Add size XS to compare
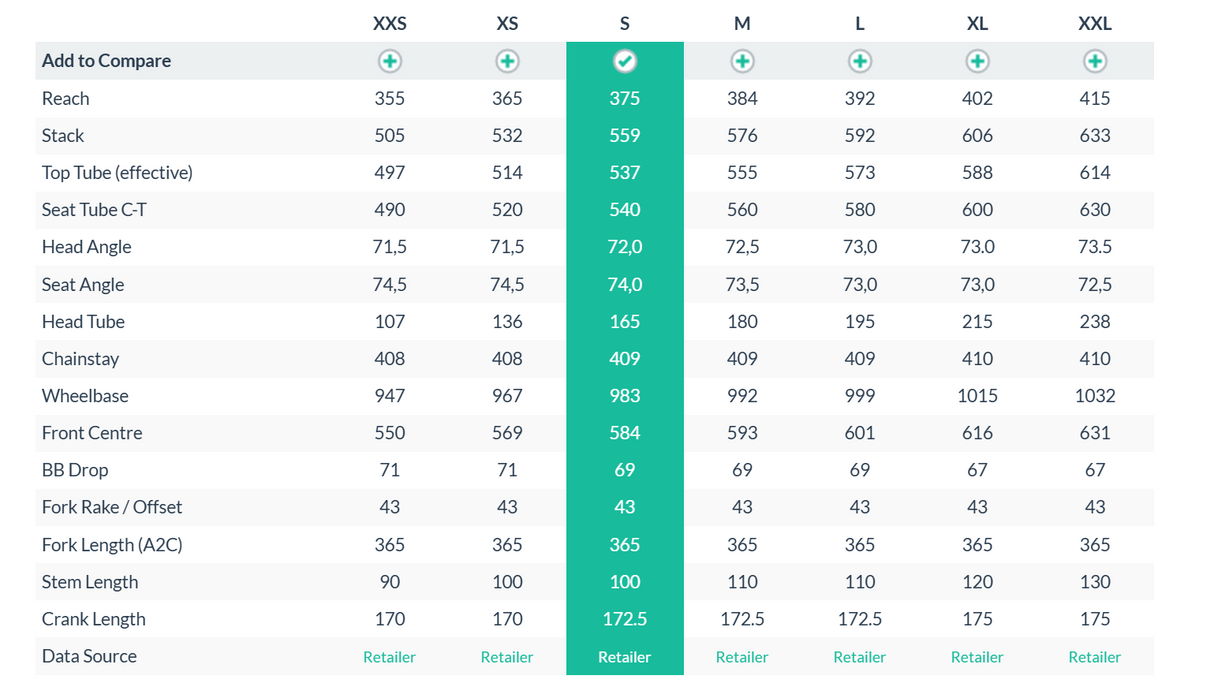Image resolution: width=1214 pixels, height=683 pixels. pyautogui.click(x=507, y=61)
